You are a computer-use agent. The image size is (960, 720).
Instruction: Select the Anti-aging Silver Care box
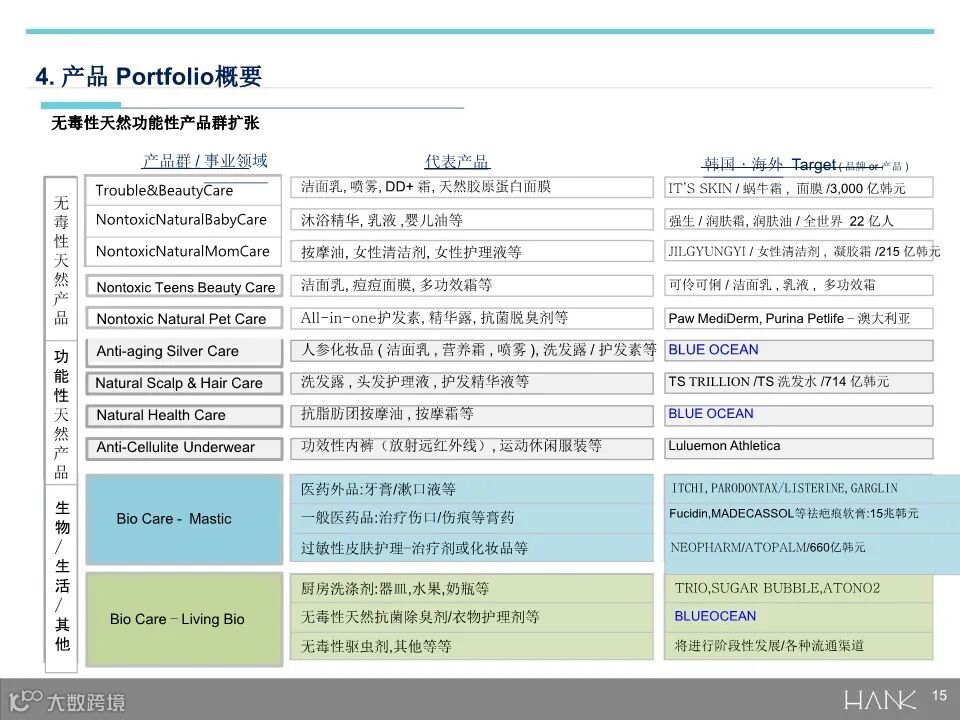pos(184,351)
